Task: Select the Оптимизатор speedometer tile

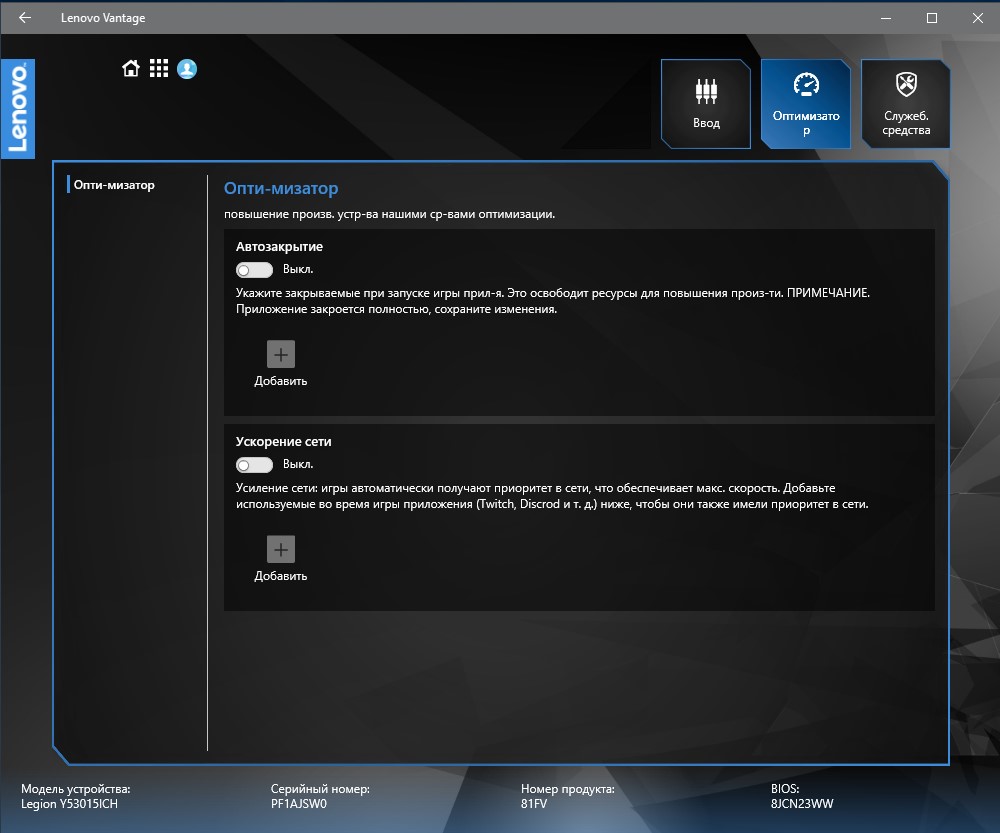Action: 805,104
